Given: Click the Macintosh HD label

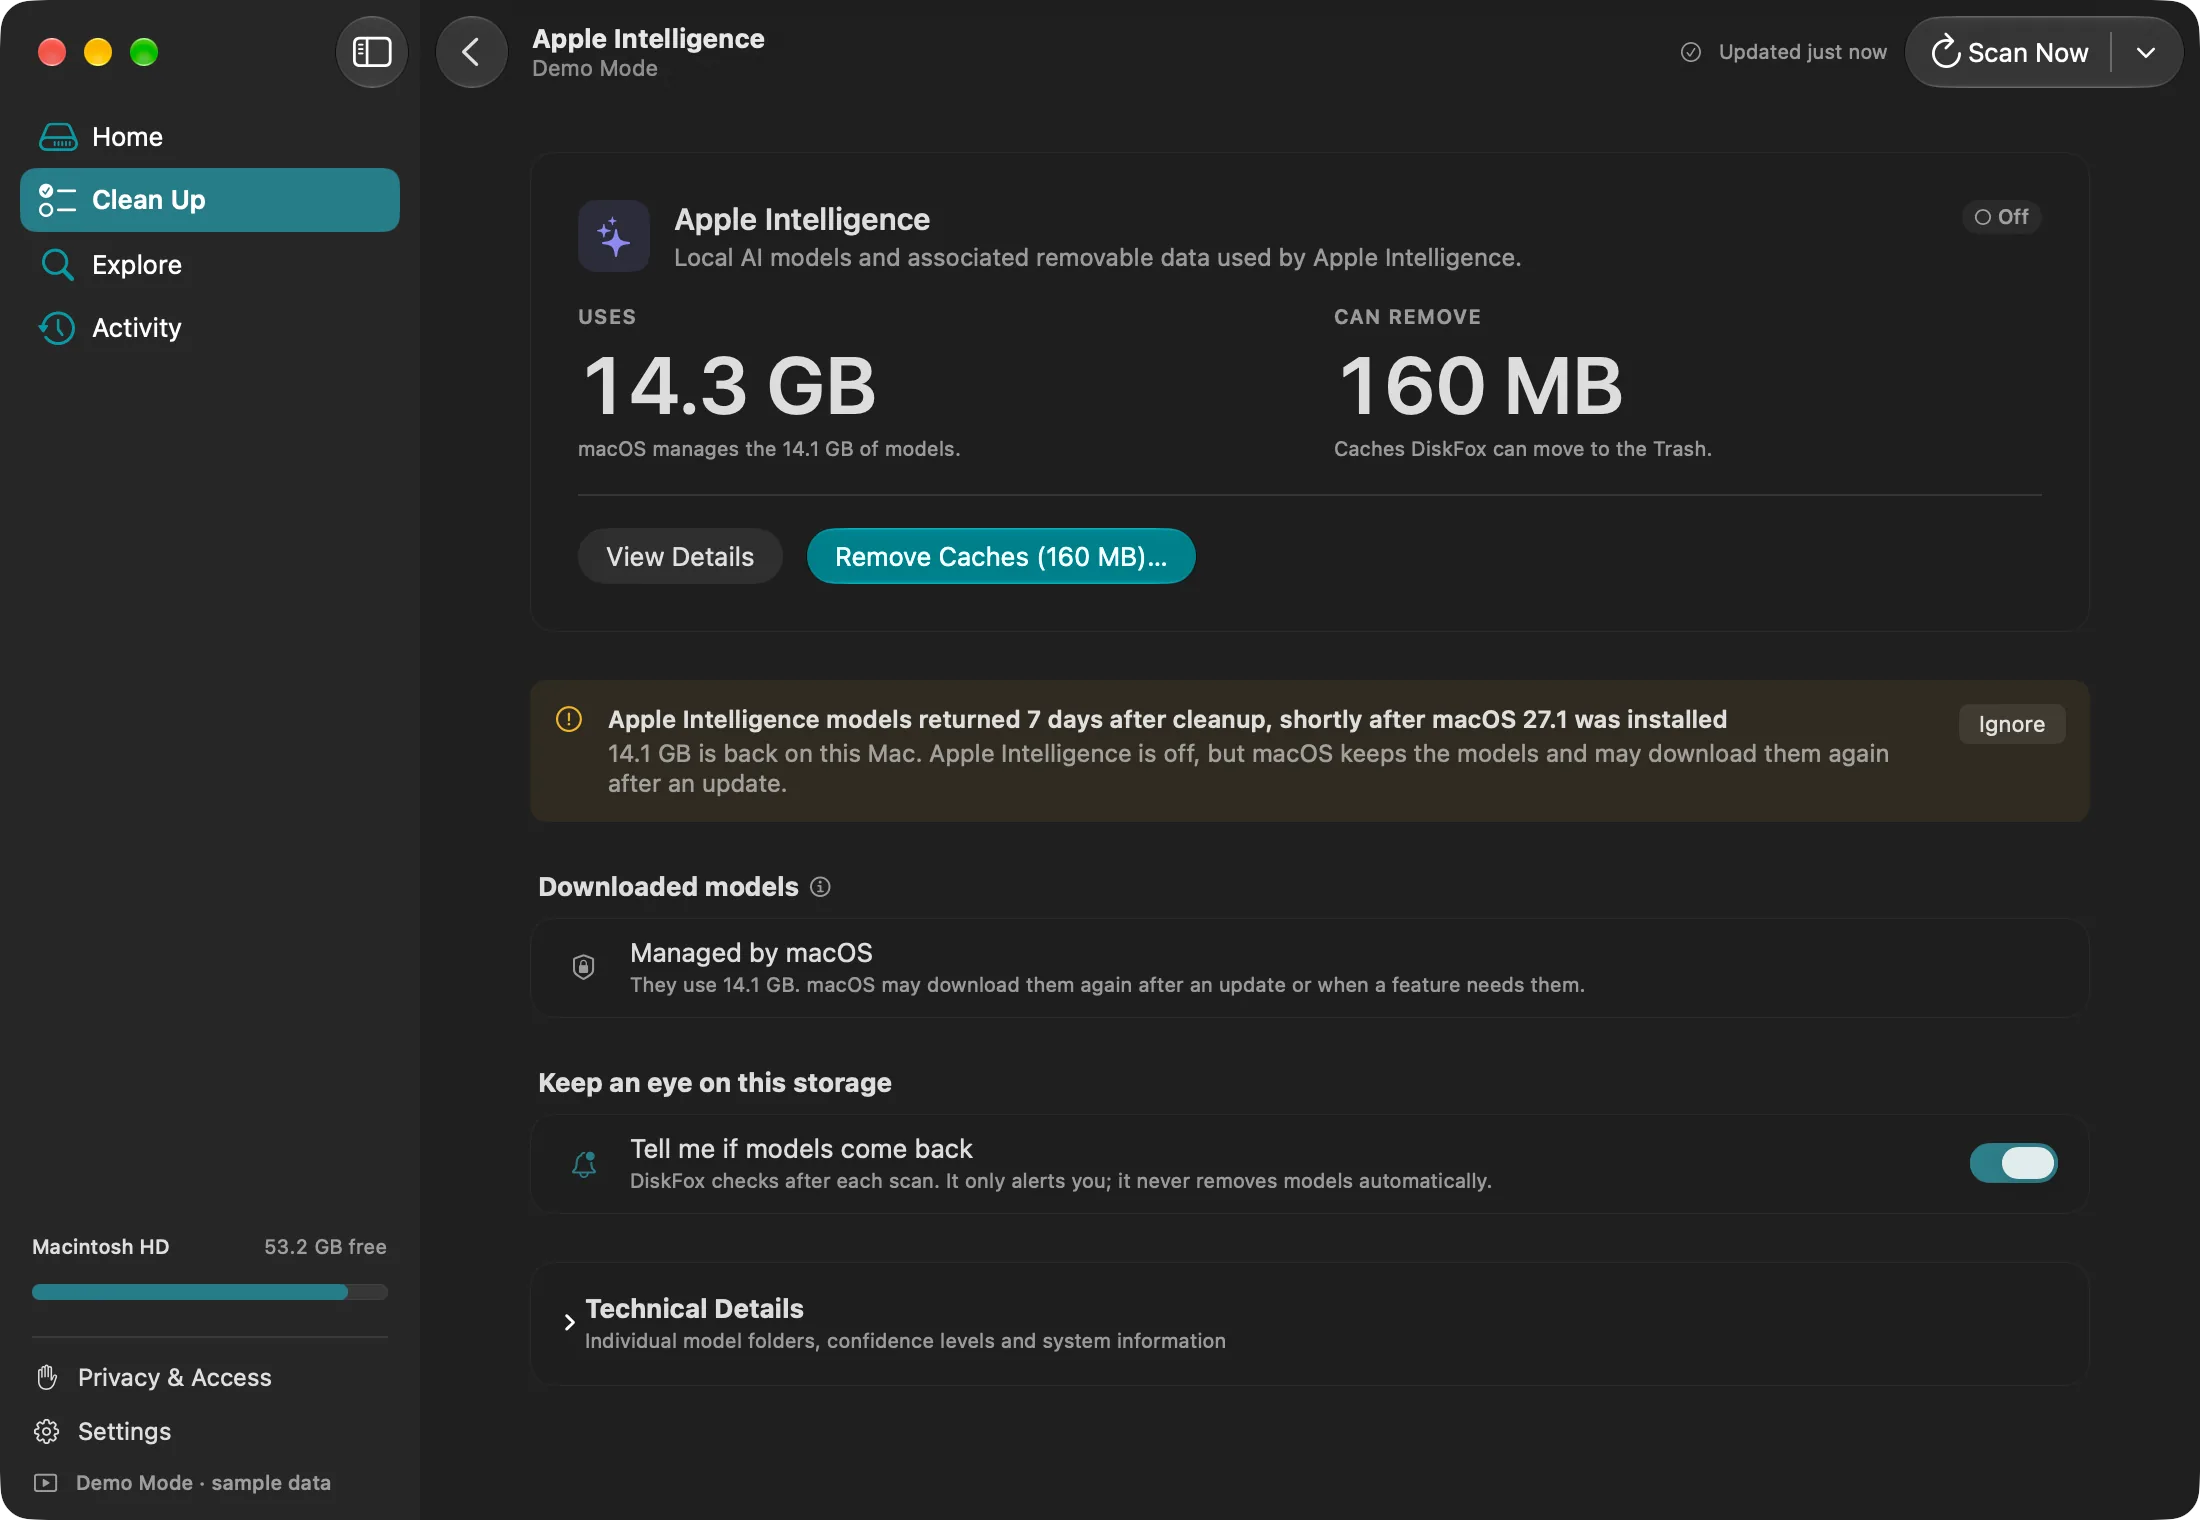Looking at the screenshot, I should point(100,1247).
